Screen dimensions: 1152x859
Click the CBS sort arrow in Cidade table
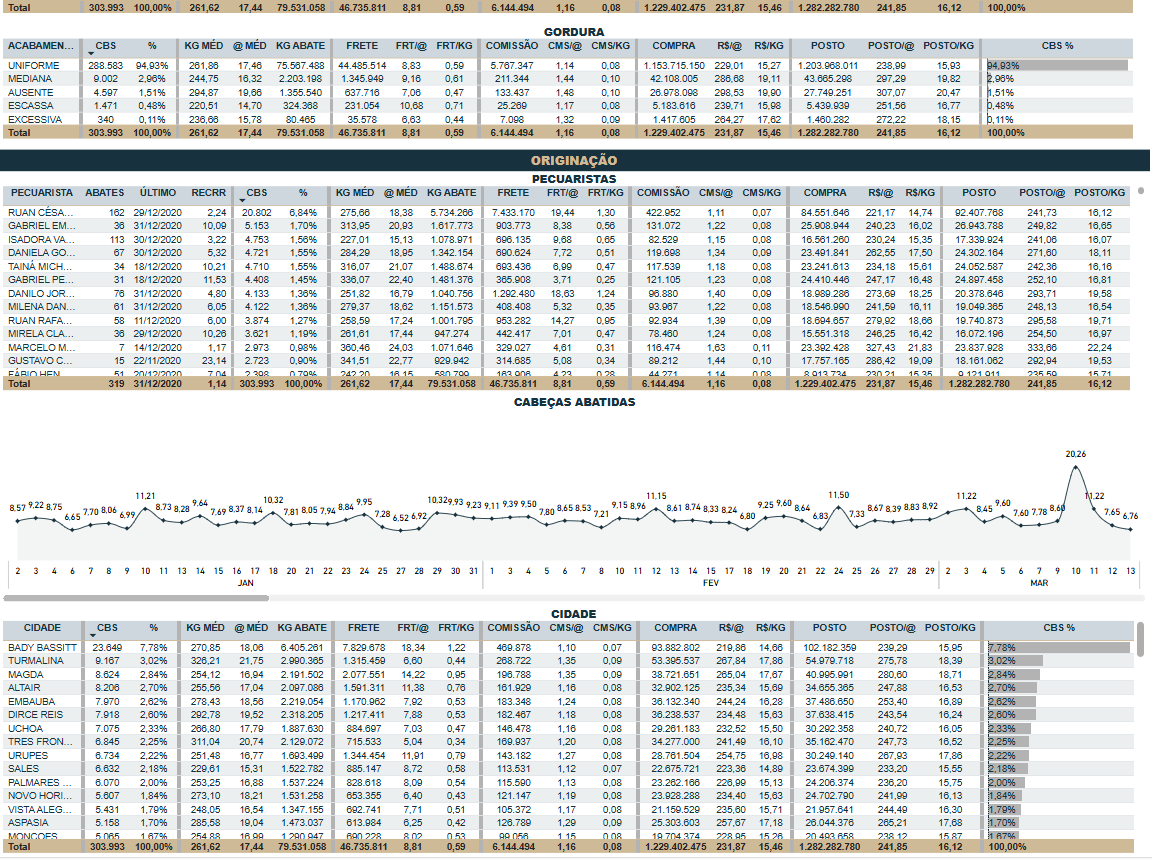(x=92, y=635)
